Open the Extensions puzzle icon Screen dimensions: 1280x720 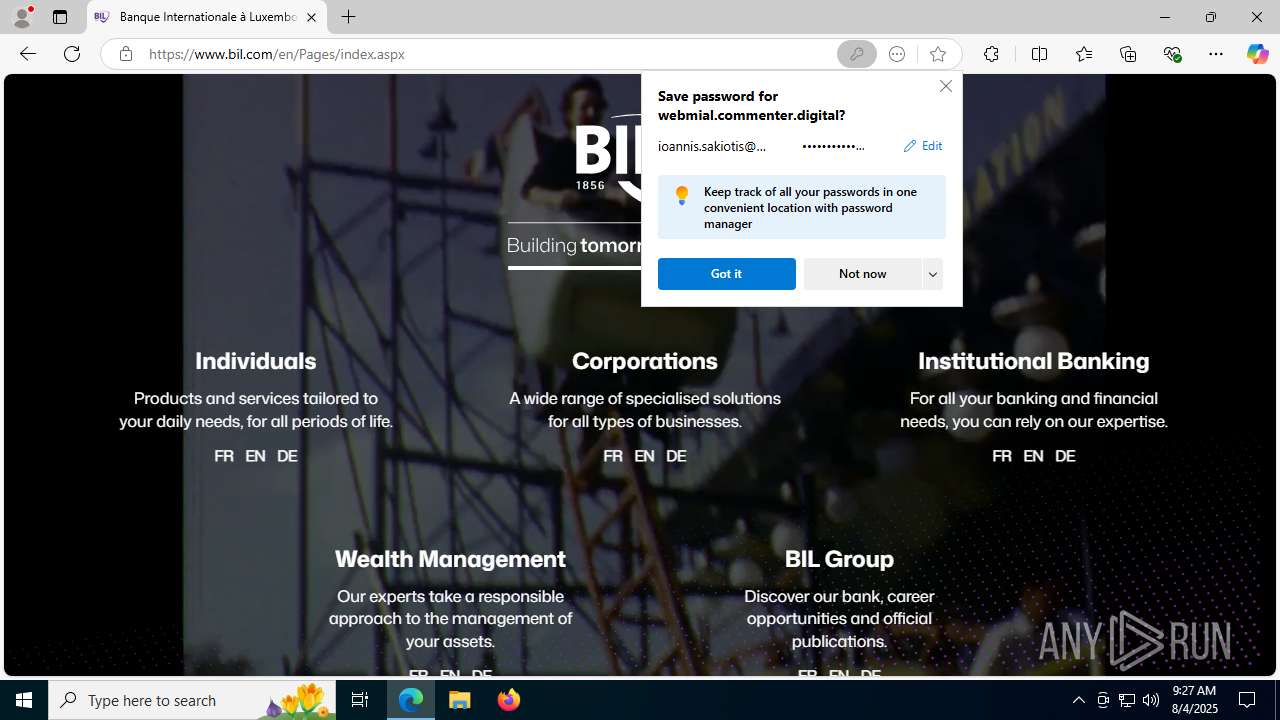[x=991, y=54]
